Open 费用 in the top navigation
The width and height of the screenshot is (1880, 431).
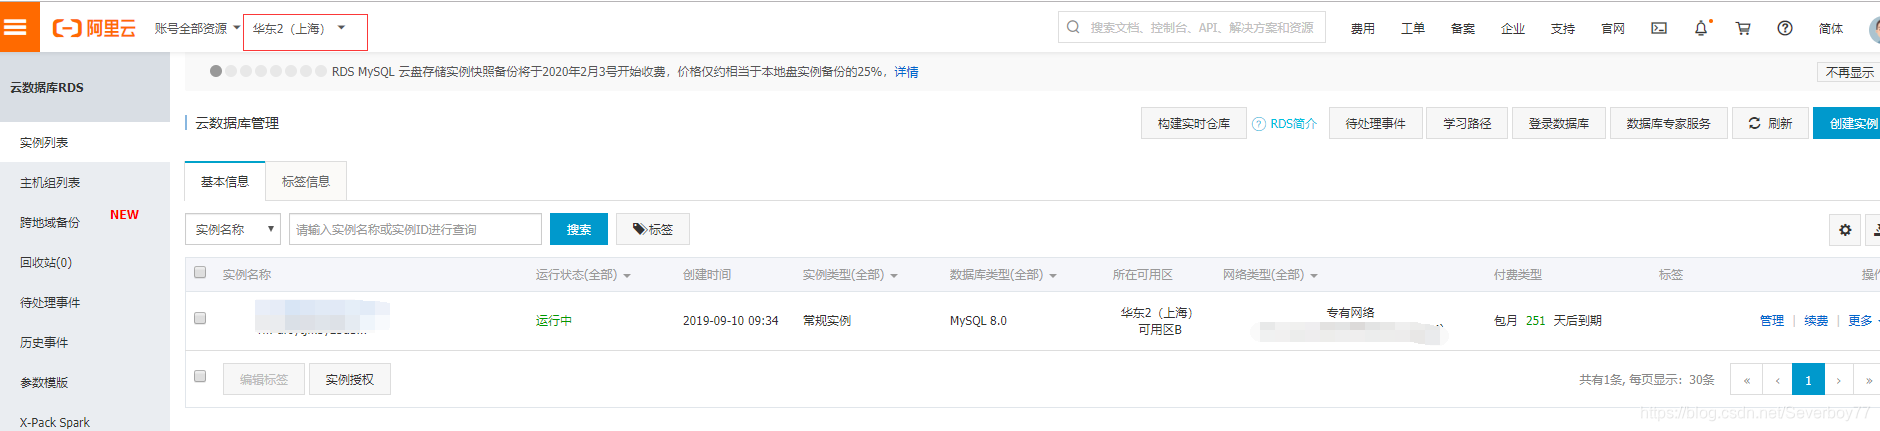(1363, 28)
